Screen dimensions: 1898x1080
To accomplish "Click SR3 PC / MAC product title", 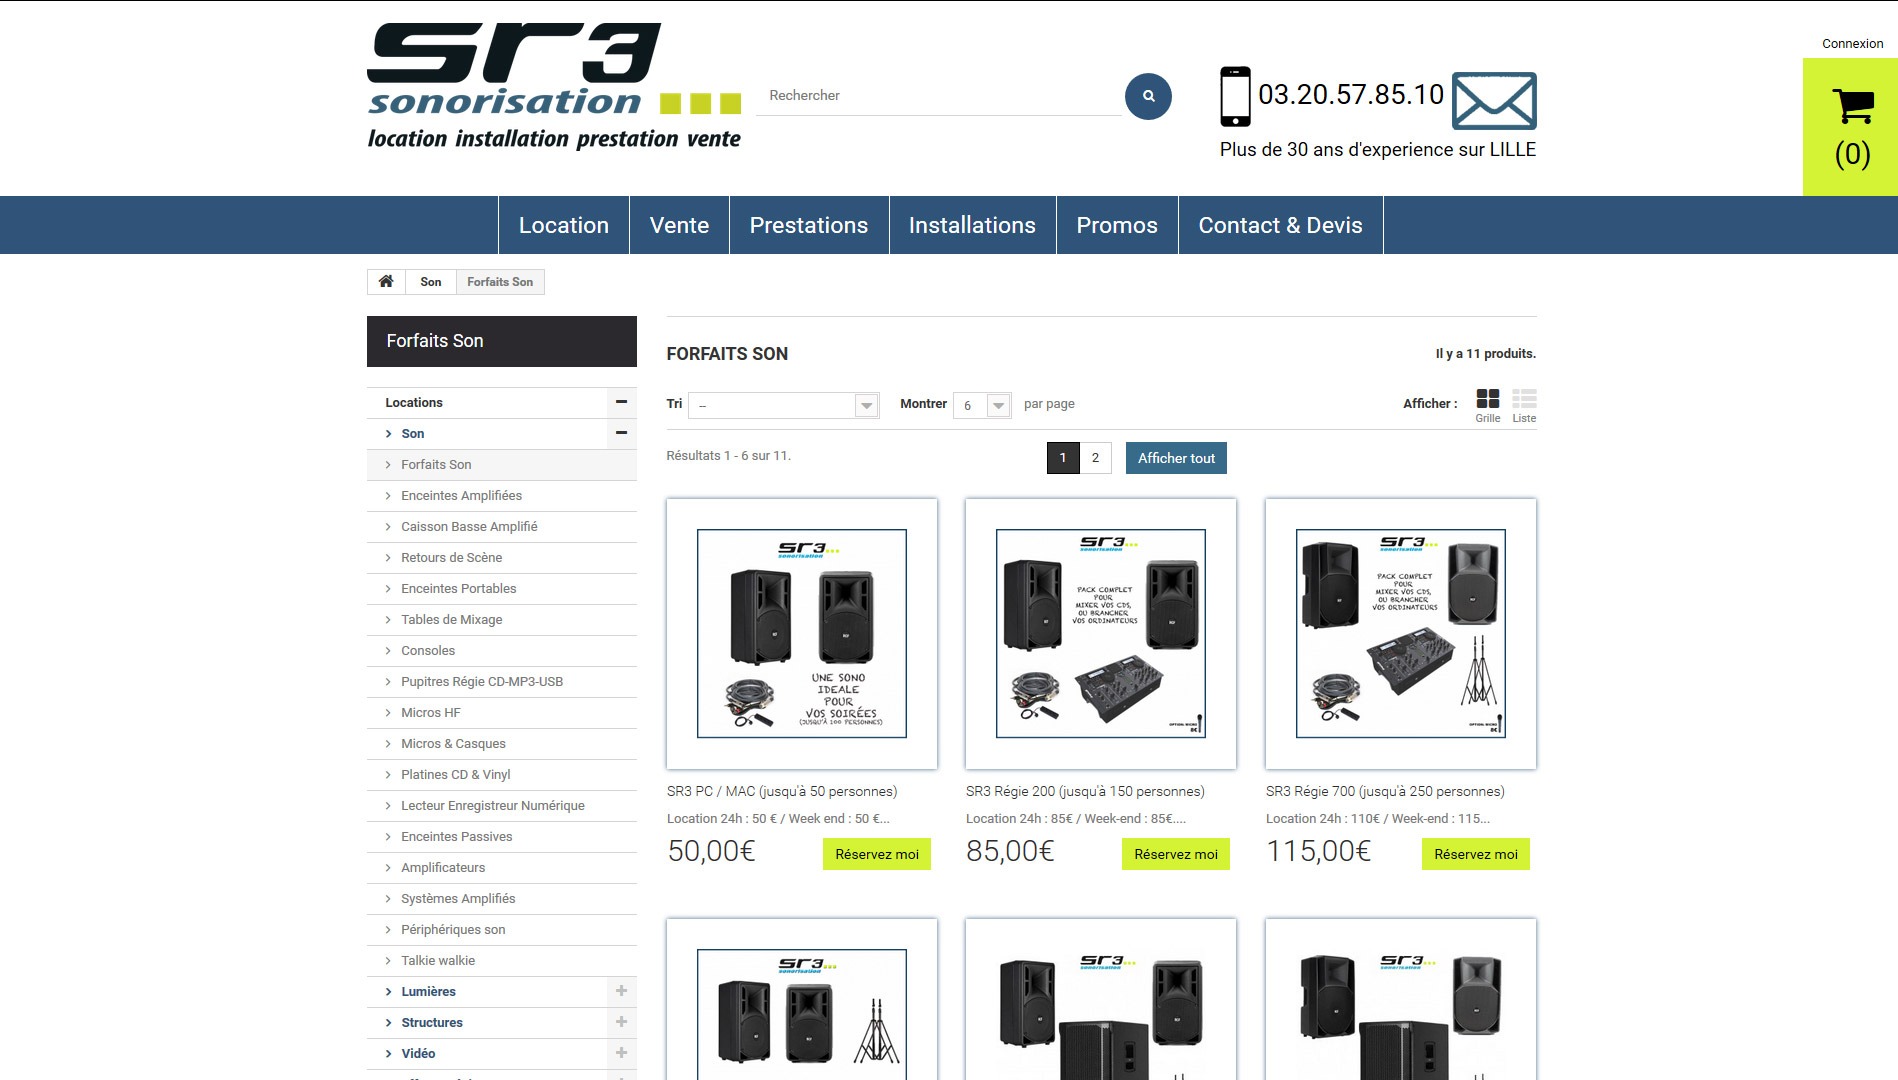I will click(782, 791).
